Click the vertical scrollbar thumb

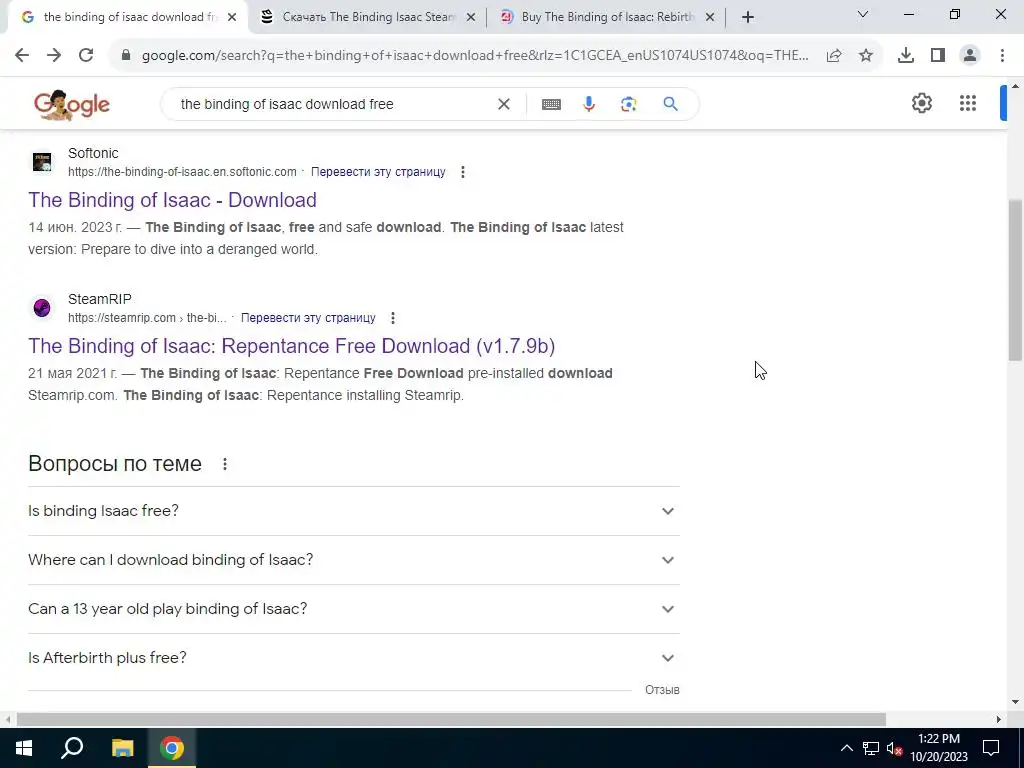click(x=1015, y=280)
